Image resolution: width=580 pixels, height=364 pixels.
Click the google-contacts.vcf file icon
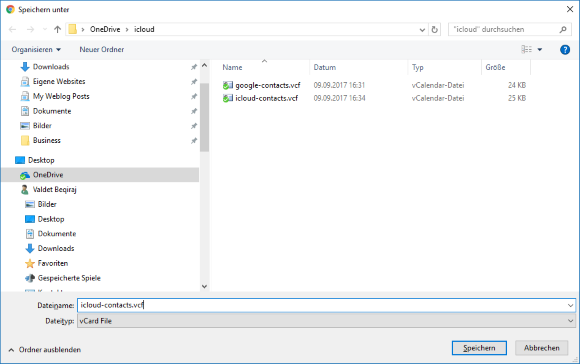(x=228, y=85)
